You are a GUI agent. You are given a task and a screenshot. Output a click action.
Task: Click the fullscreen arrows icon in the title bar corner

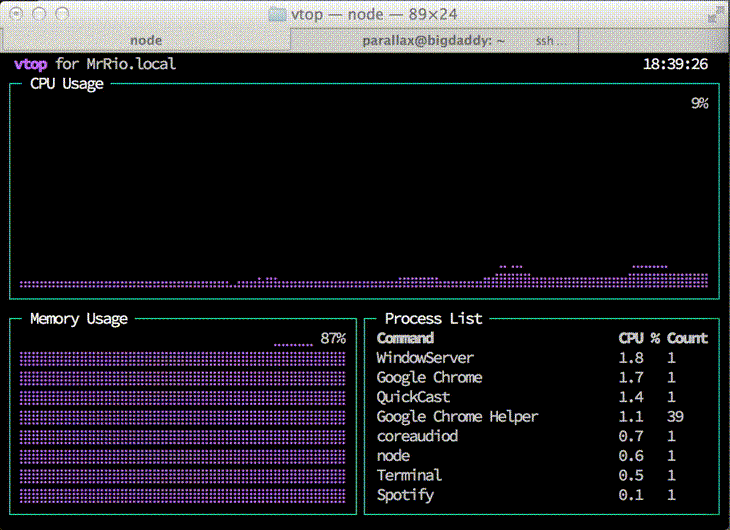714,16
